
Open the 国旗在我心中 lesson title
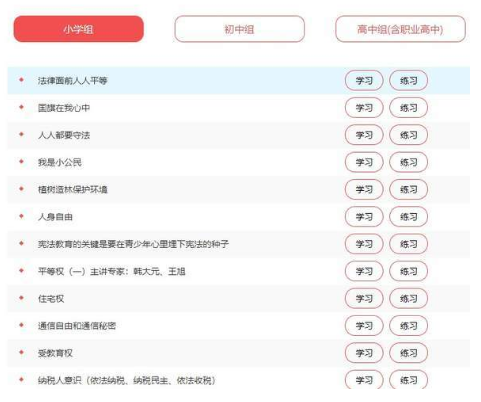click(x=64, y=108)
